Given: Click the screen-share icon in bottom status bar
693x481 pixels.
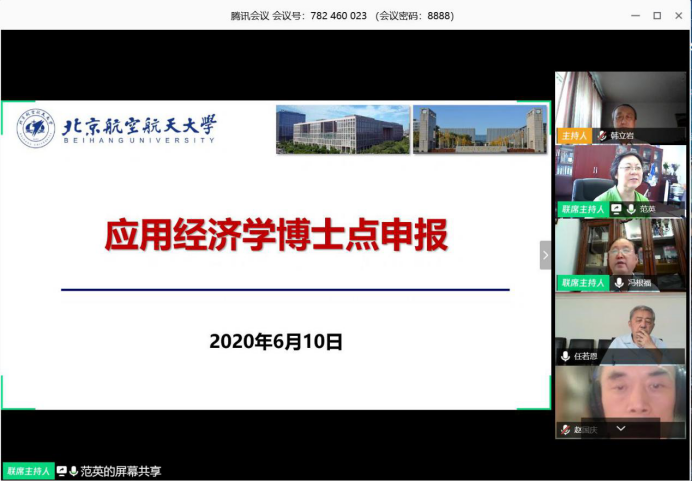Looking at the screenshot, I should click(x=62, y=471).
